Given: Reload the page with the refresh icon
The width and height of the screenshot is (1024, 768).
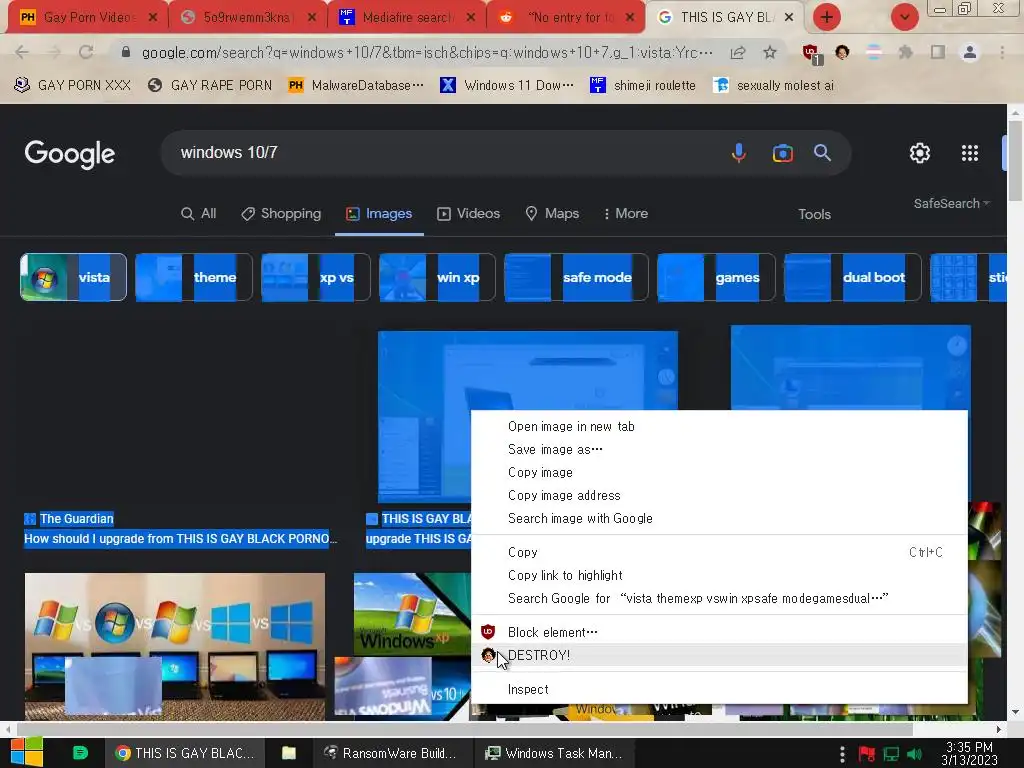Looking at the screenshot, I should [x=86, y=52].
